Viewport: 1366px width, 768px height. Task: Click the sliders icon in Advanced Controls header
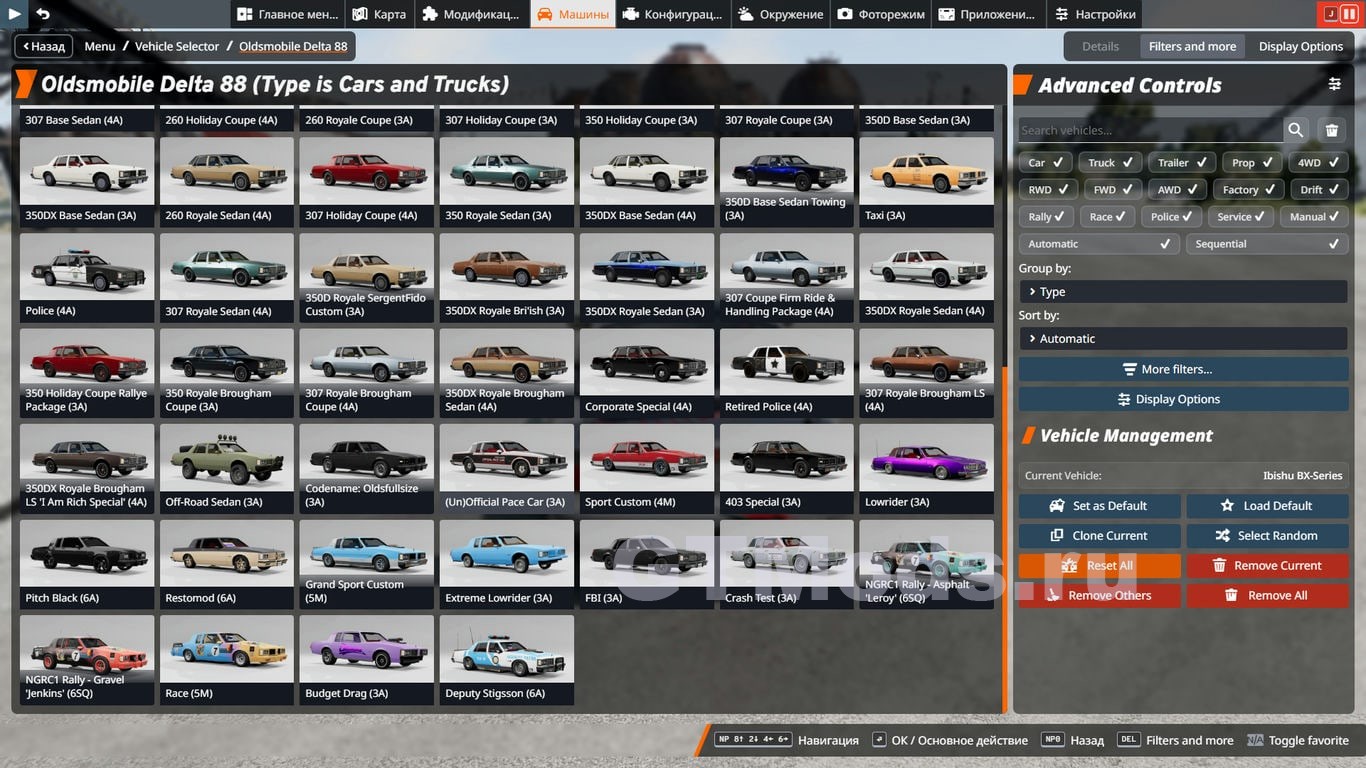coord(1334,85)
